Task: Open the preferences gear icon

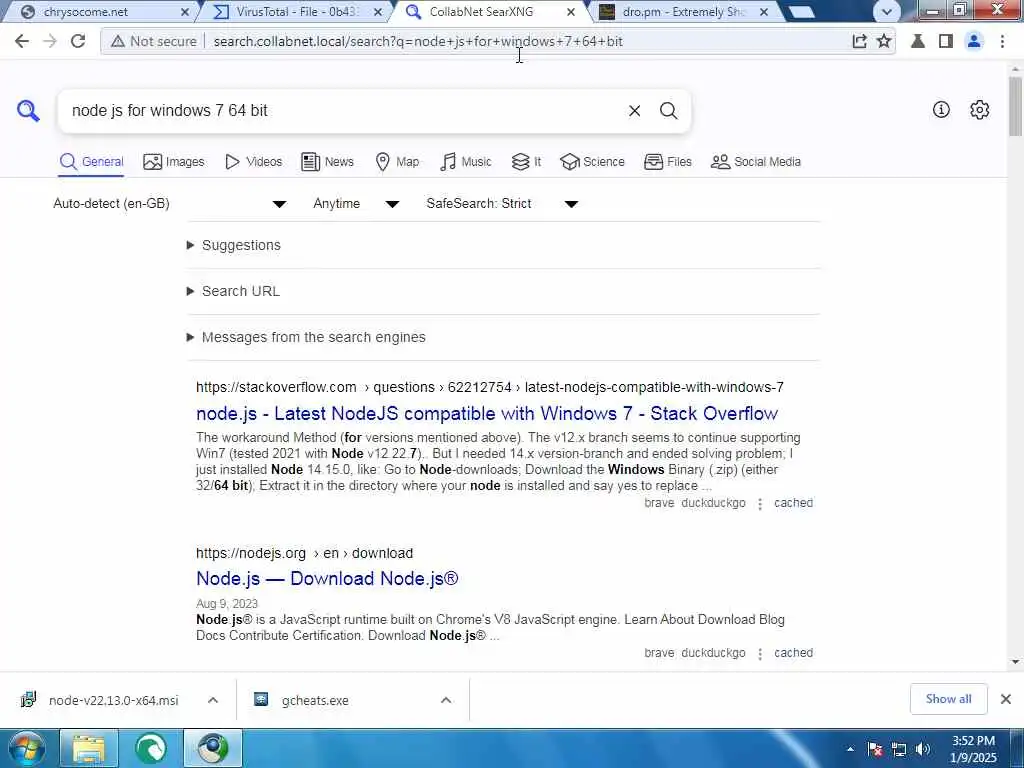Action: 979,110
